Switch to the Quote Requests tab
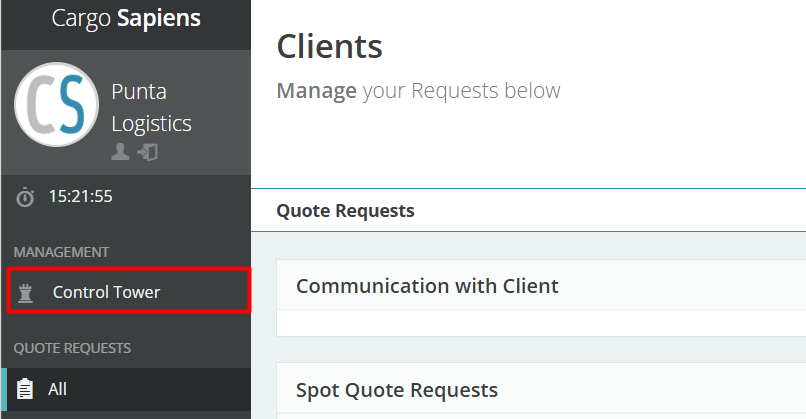The width and height of the screenshot is (806, 419). point(345,211)
